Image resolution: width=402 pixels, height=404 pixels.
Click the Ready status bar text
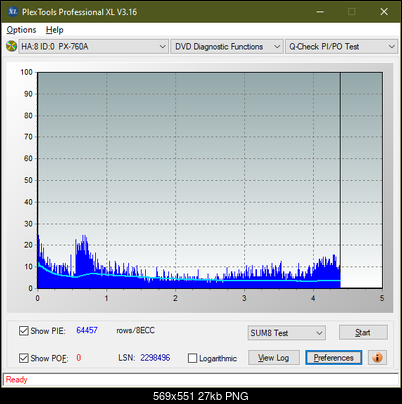[16, 379]
